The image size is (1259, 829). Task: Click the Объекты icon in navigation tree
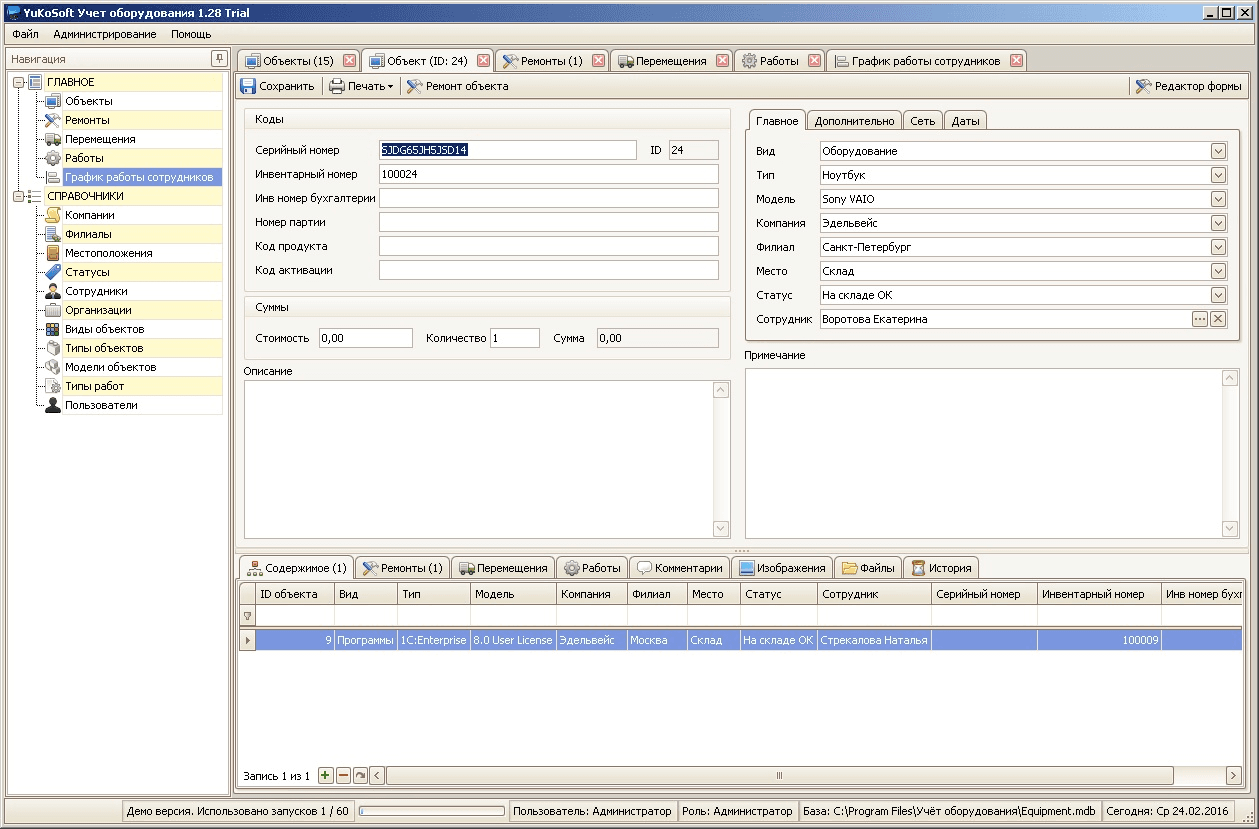(x=53, y=101)
